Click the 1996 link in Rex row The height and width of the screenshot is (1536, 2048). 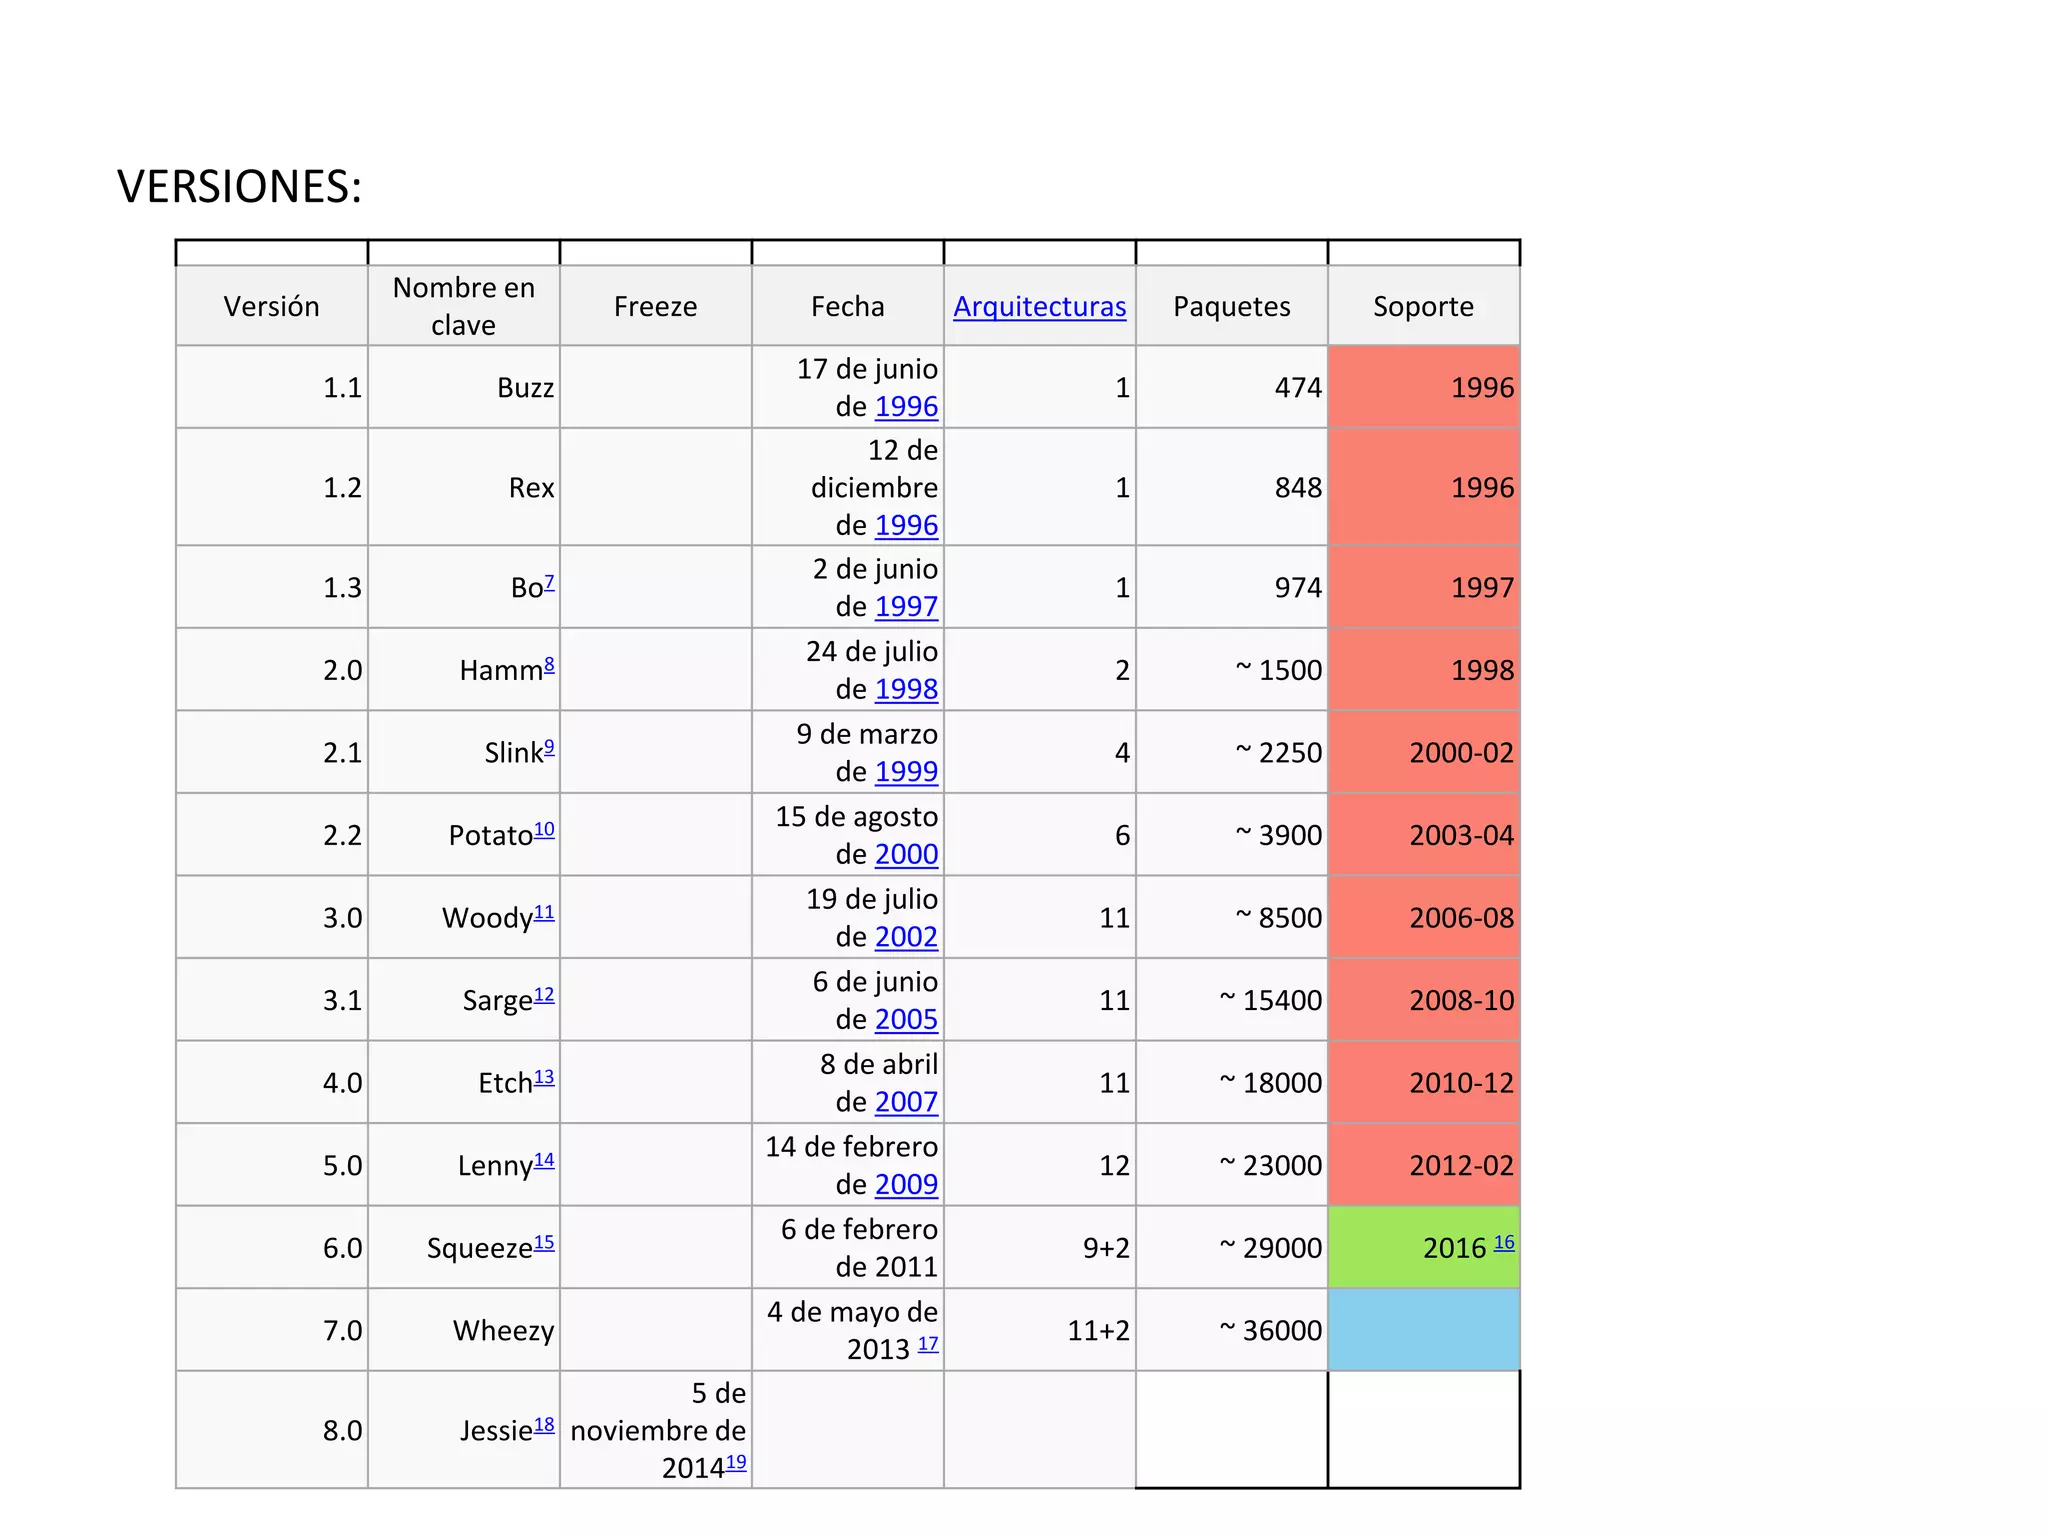click(x=906, y=525)
